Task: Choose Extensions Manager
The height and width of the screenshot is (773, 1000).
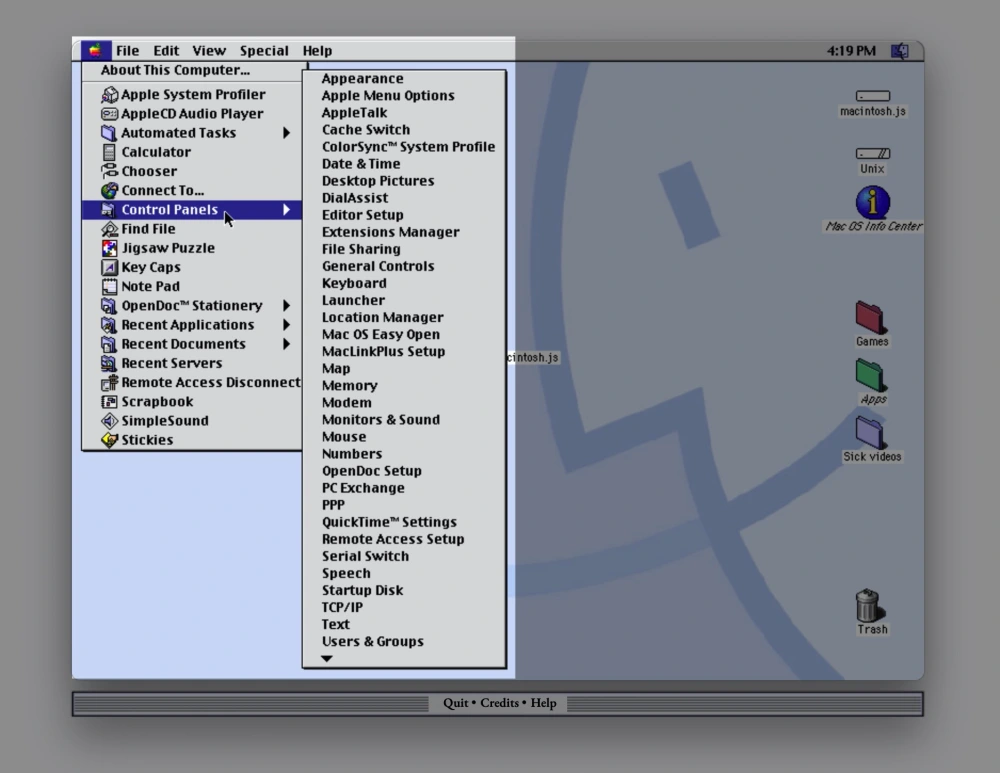Action: click(390, 232)
